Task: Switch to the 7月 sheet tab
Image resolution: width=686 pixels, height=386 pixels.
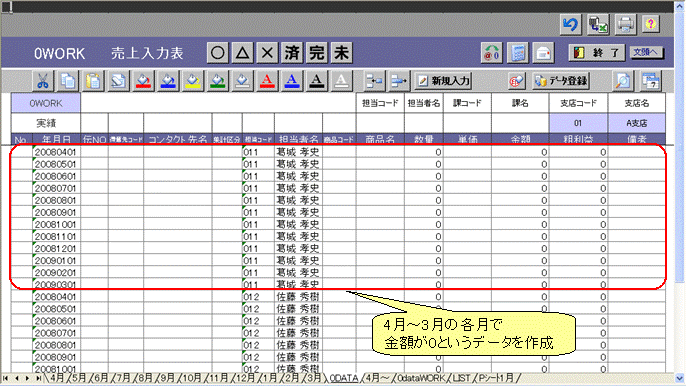Action: click(x=123, y=378)
